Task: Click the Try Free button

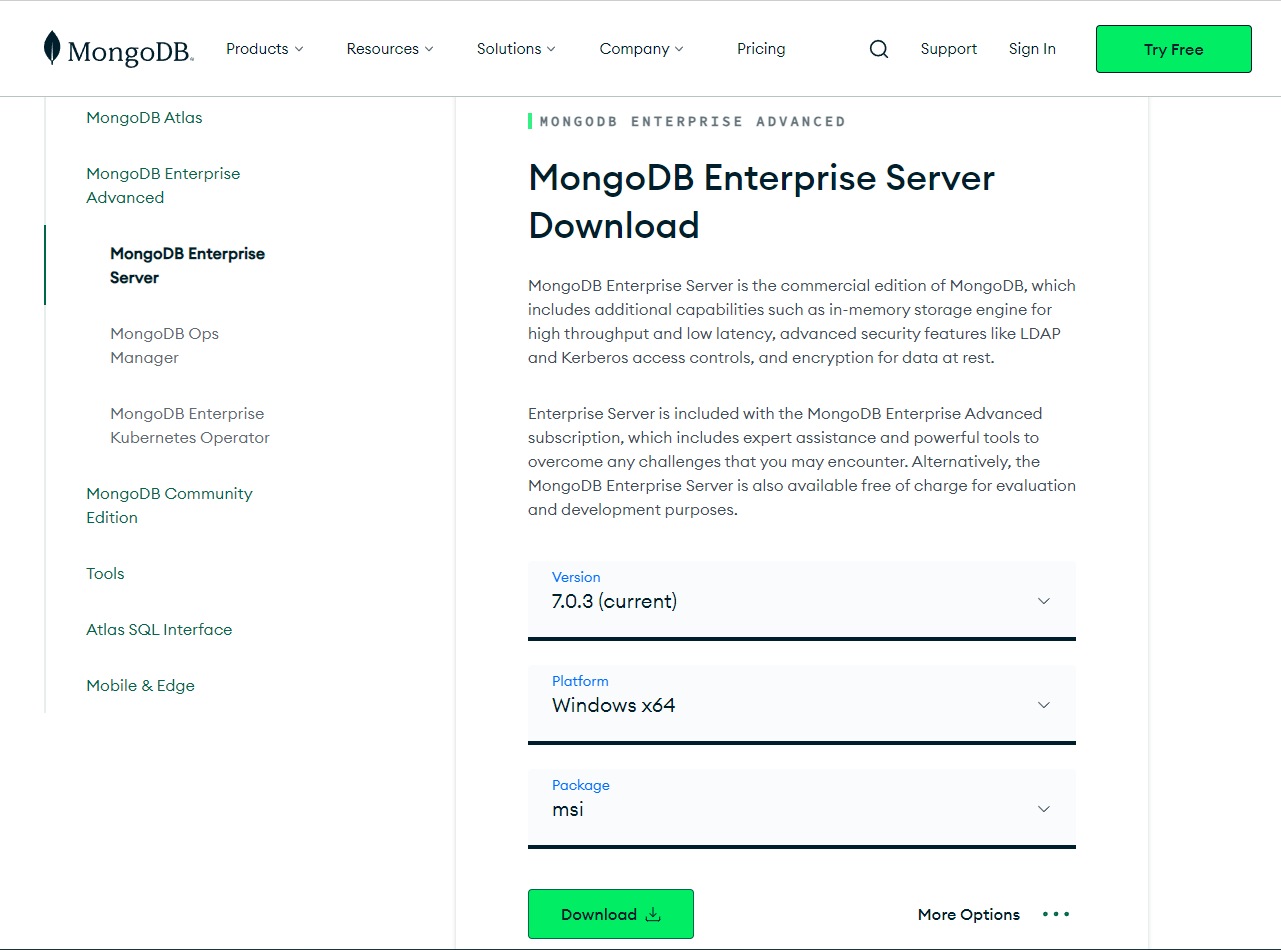Action: point(1173,48)
